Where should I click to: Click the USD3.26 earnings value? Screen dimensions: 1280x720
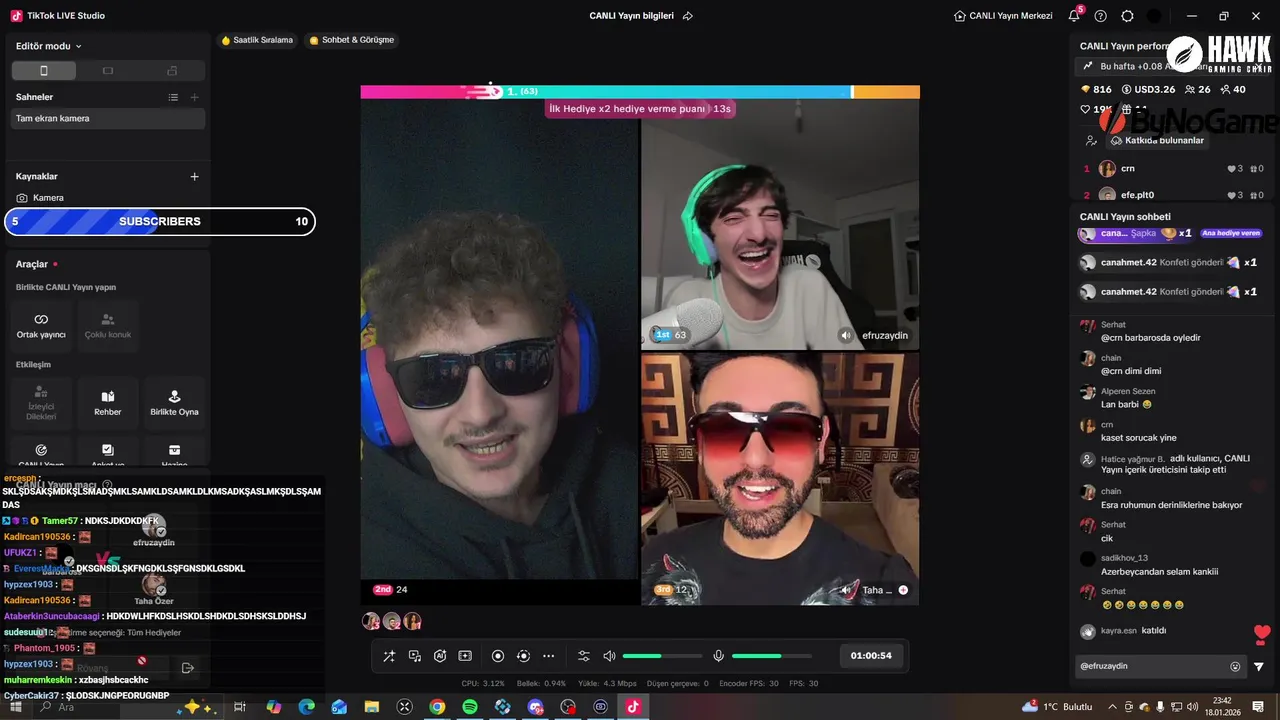(1149, 90)
